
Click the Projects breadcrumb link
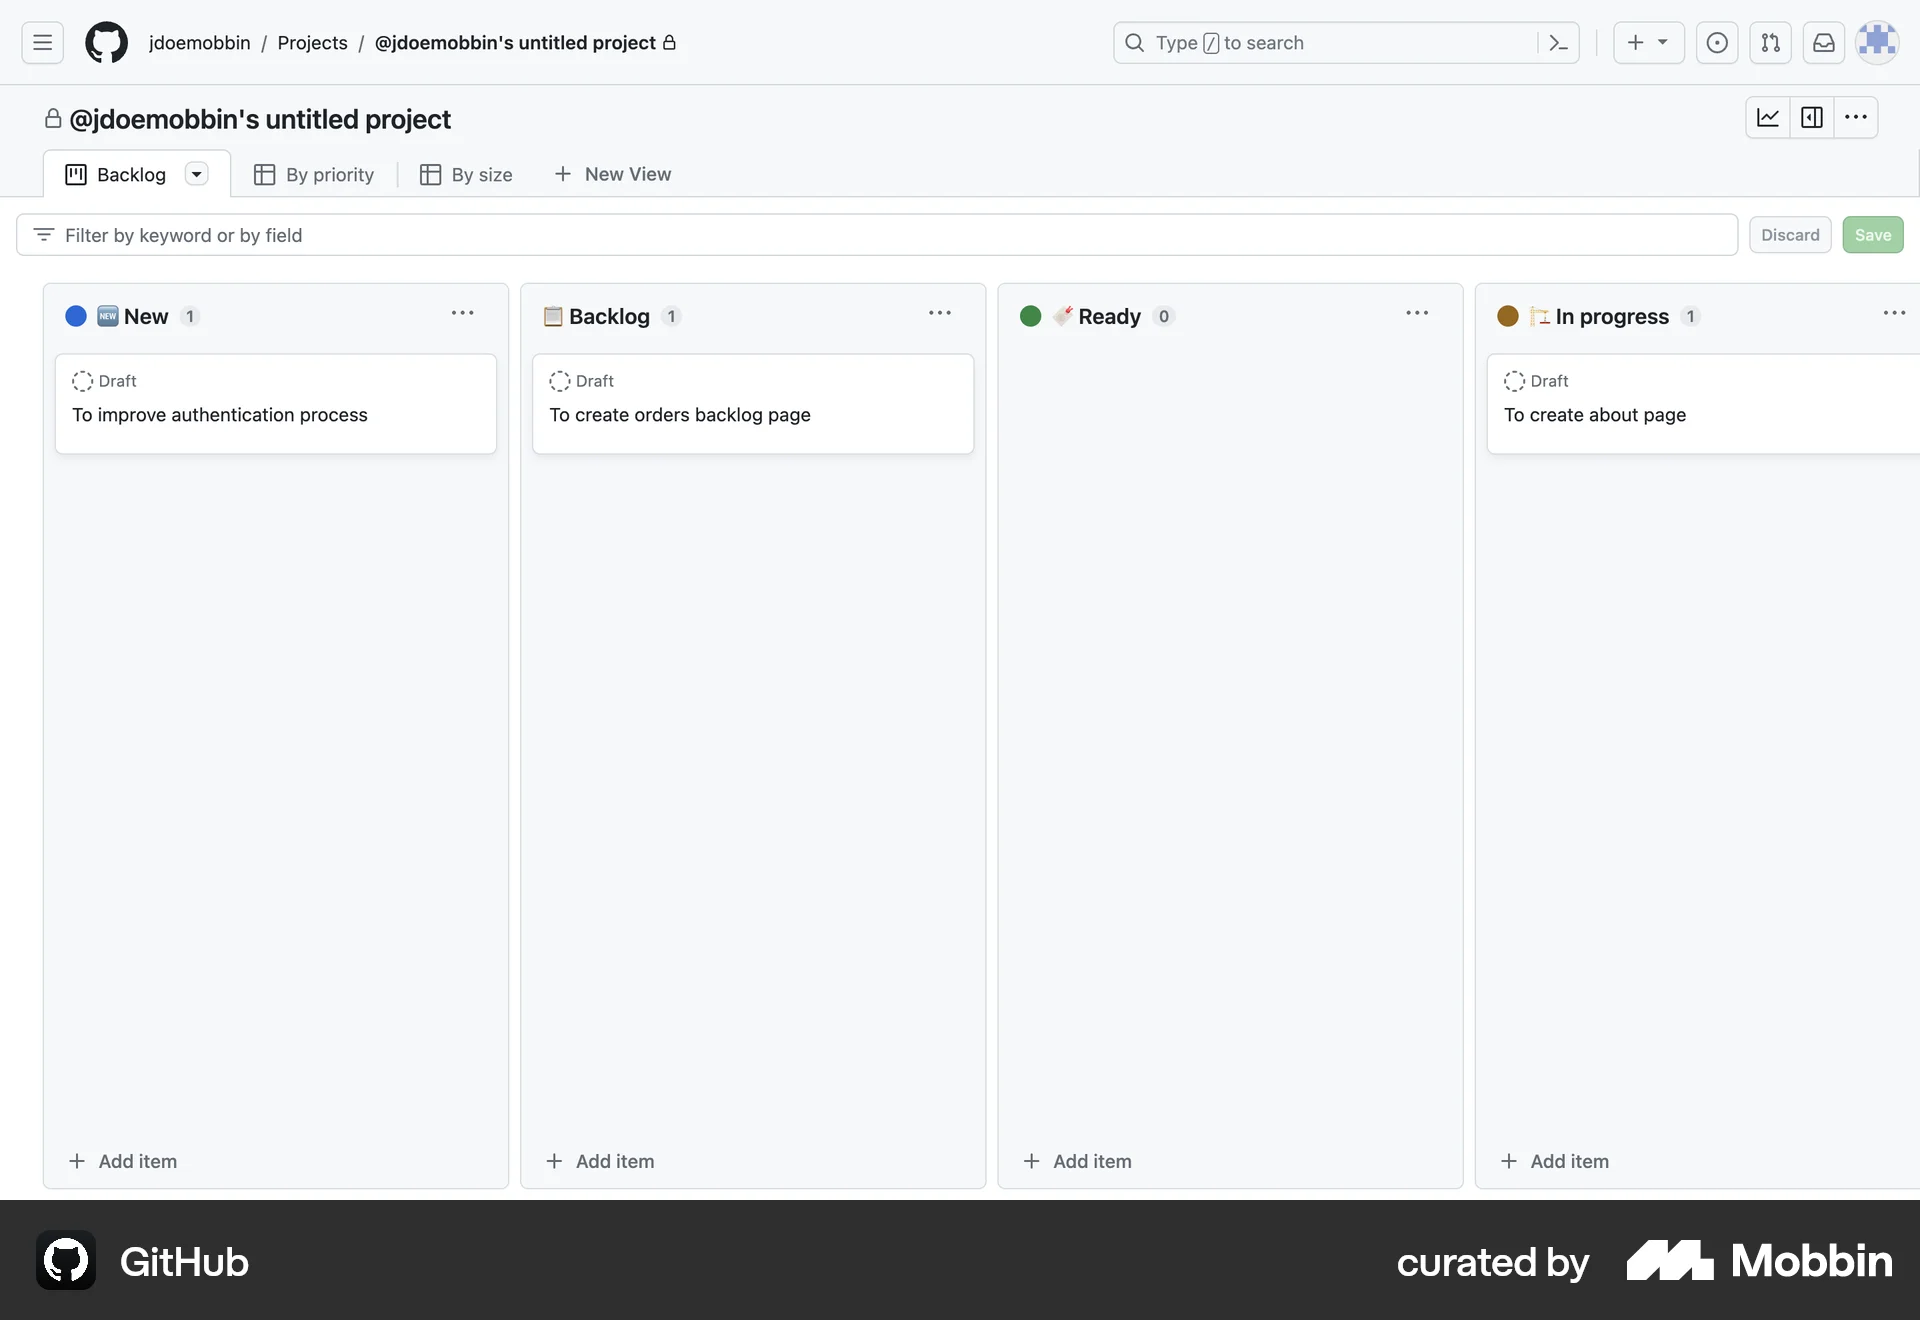point(312,42)
